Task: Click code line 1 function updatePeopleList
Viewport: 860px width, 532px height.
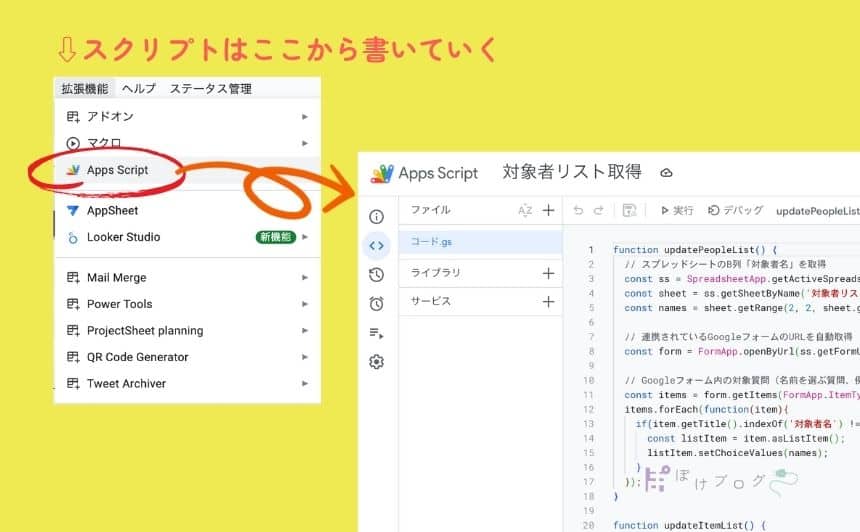Action: 695,250
